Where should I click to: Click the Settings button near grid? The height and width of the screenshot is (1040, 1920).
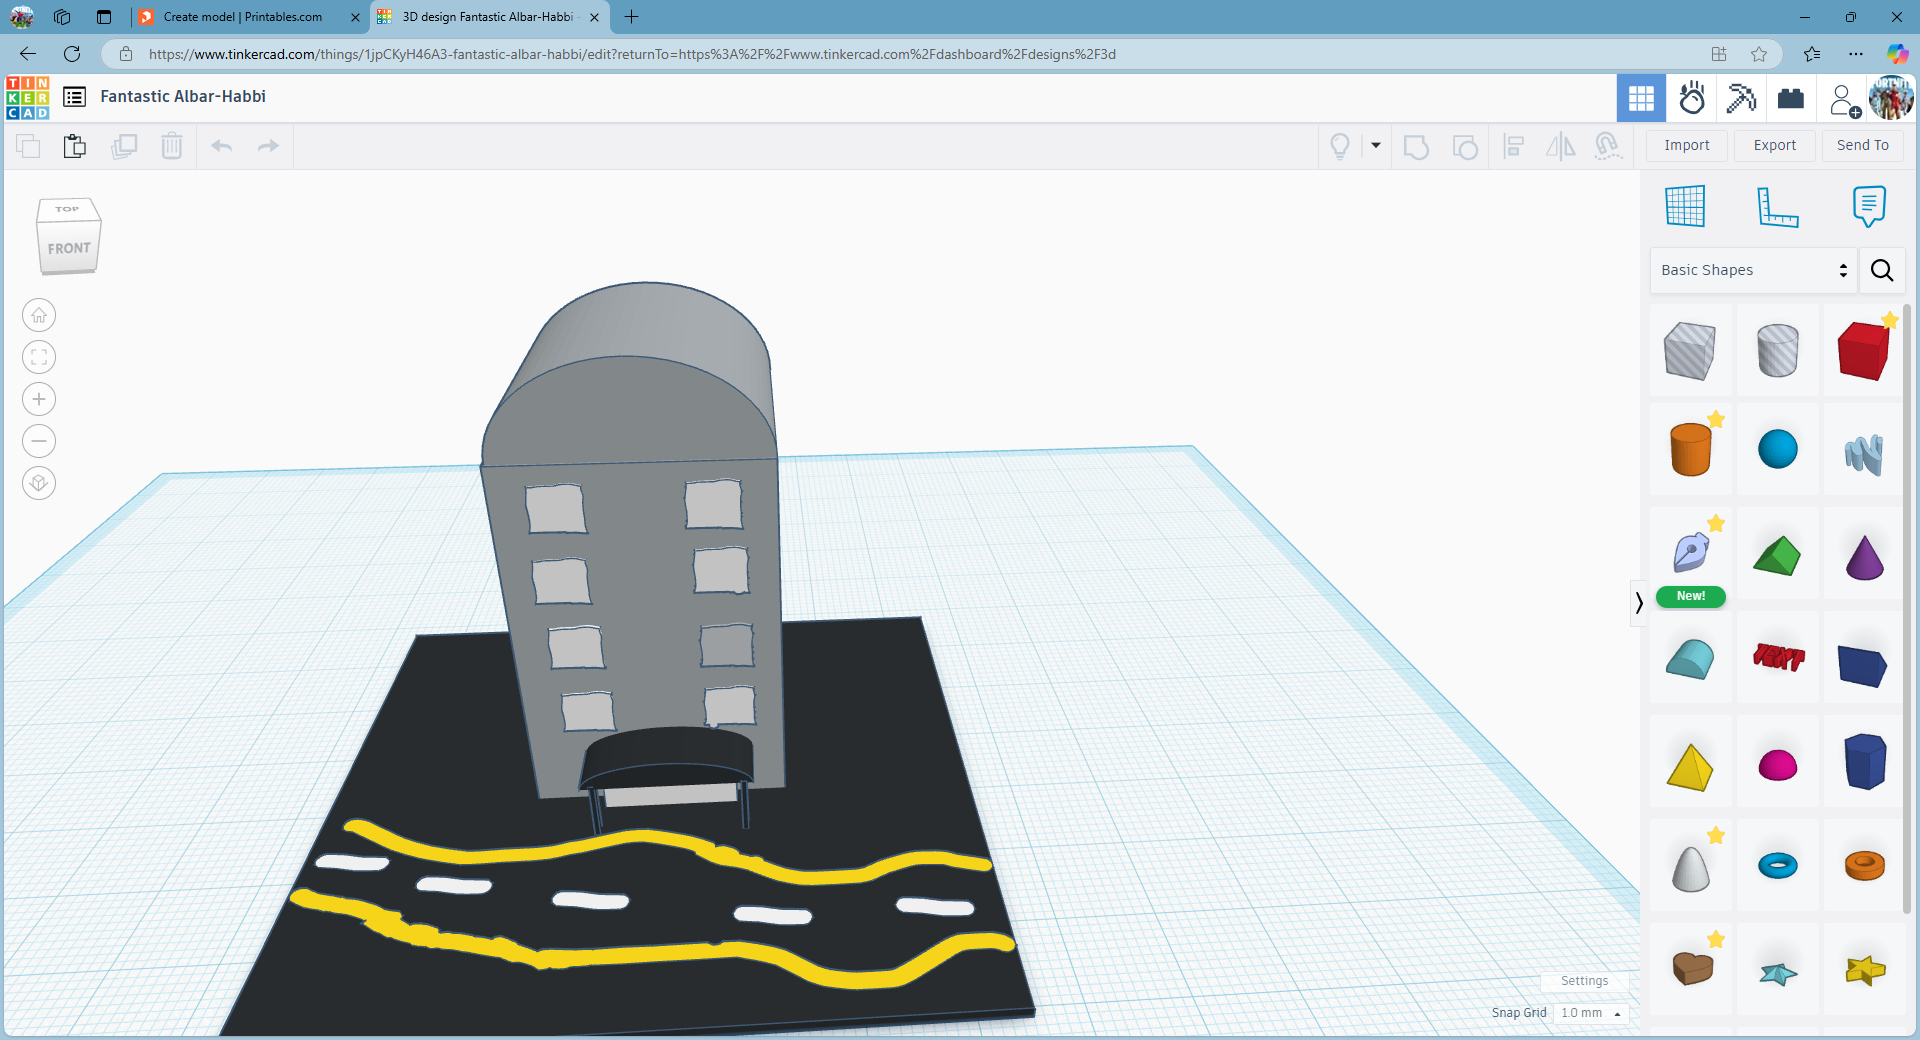point(1584,981)
